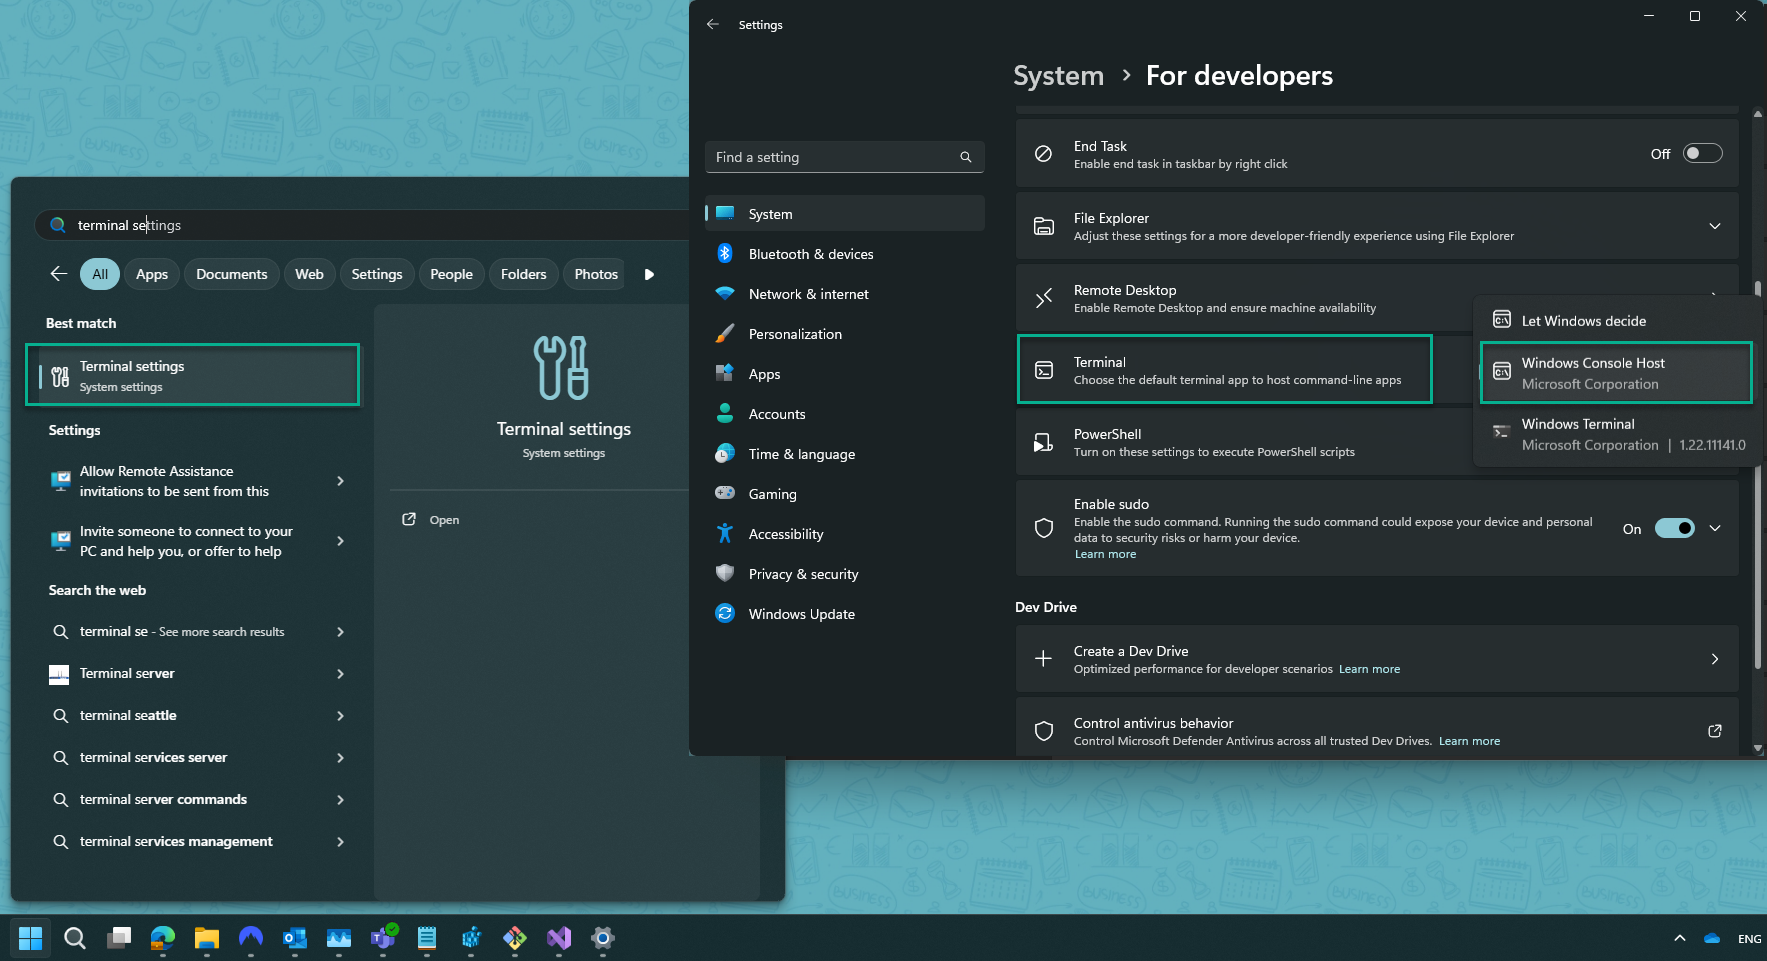Open Microsoft Edge from the taskbar
Image resolution: width=1767 pixels, height=961 pixels.
(163, 938)
